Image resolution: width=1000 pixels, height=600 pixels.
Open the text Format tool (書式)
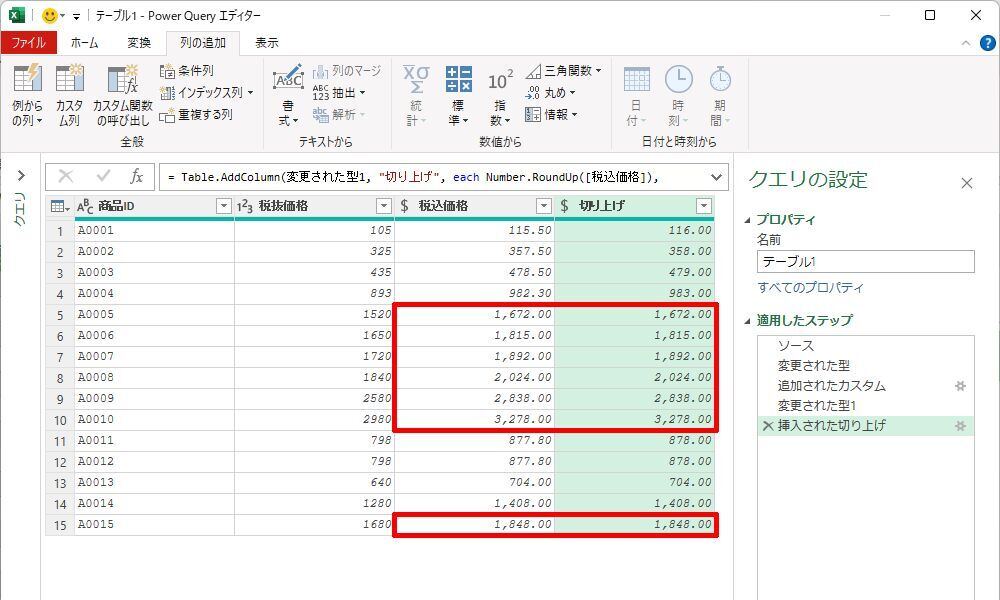[288, 94]
